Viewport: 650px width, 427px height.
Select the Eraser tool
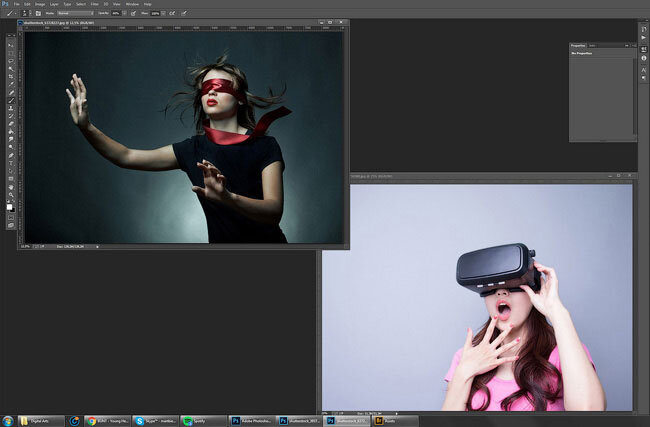coord(11,125)
